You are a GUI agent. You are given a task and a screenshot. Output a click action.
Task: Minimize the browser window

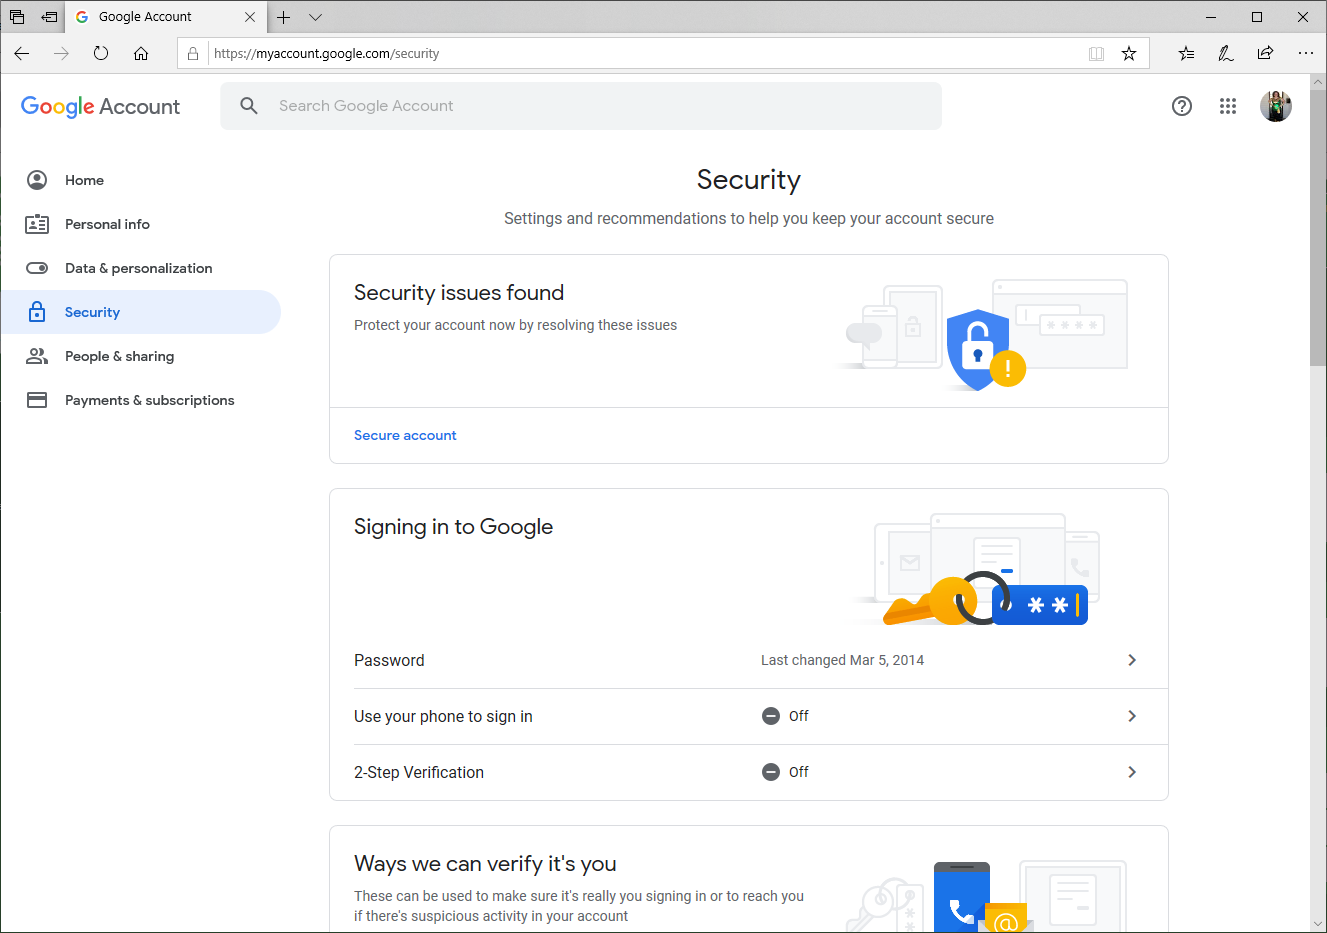click(1211, 17)
